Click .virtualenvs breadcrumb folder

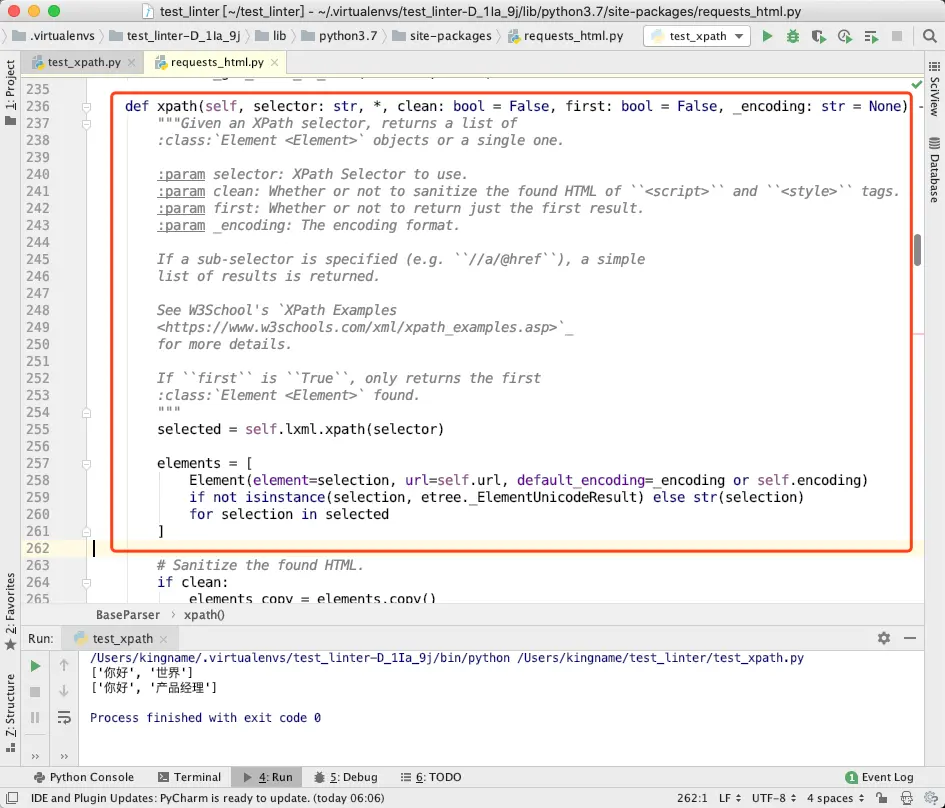click(54, 36)
